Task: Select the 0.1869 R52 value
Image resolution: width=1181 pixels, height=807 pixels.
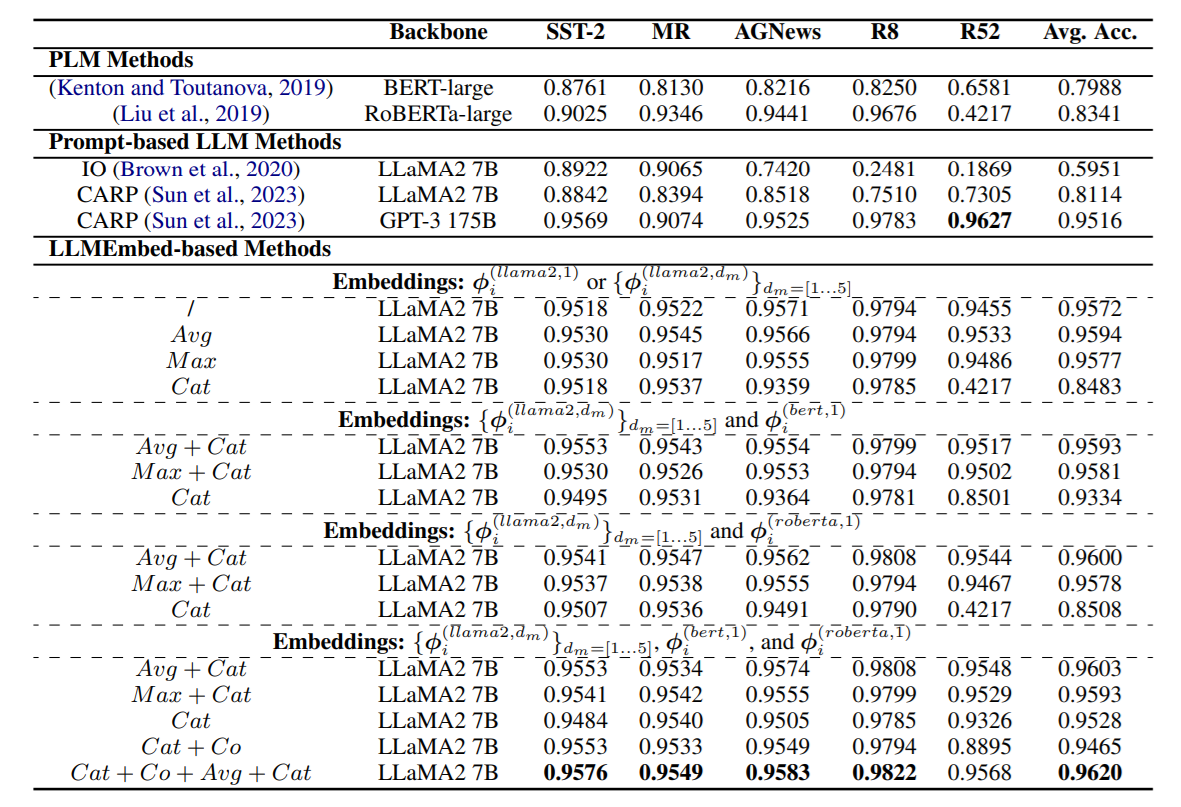Action: (x=979, y=170)
